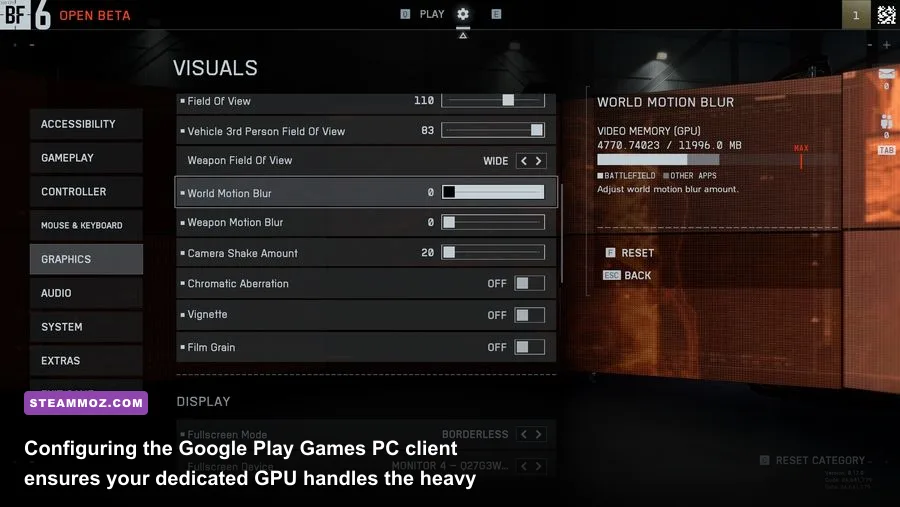
Task: Click the MONITOR 4 Fullscreen Device value
Action: coord(450,466)
